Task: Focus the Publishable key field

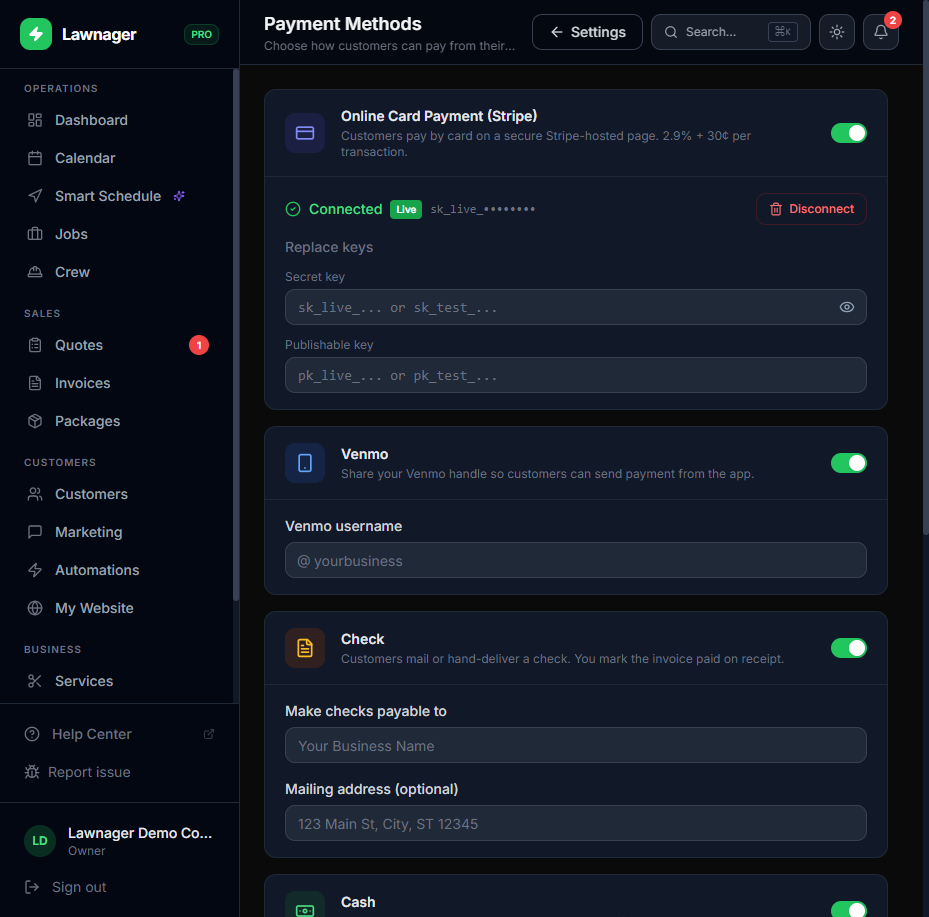Action: pos(575,375)
